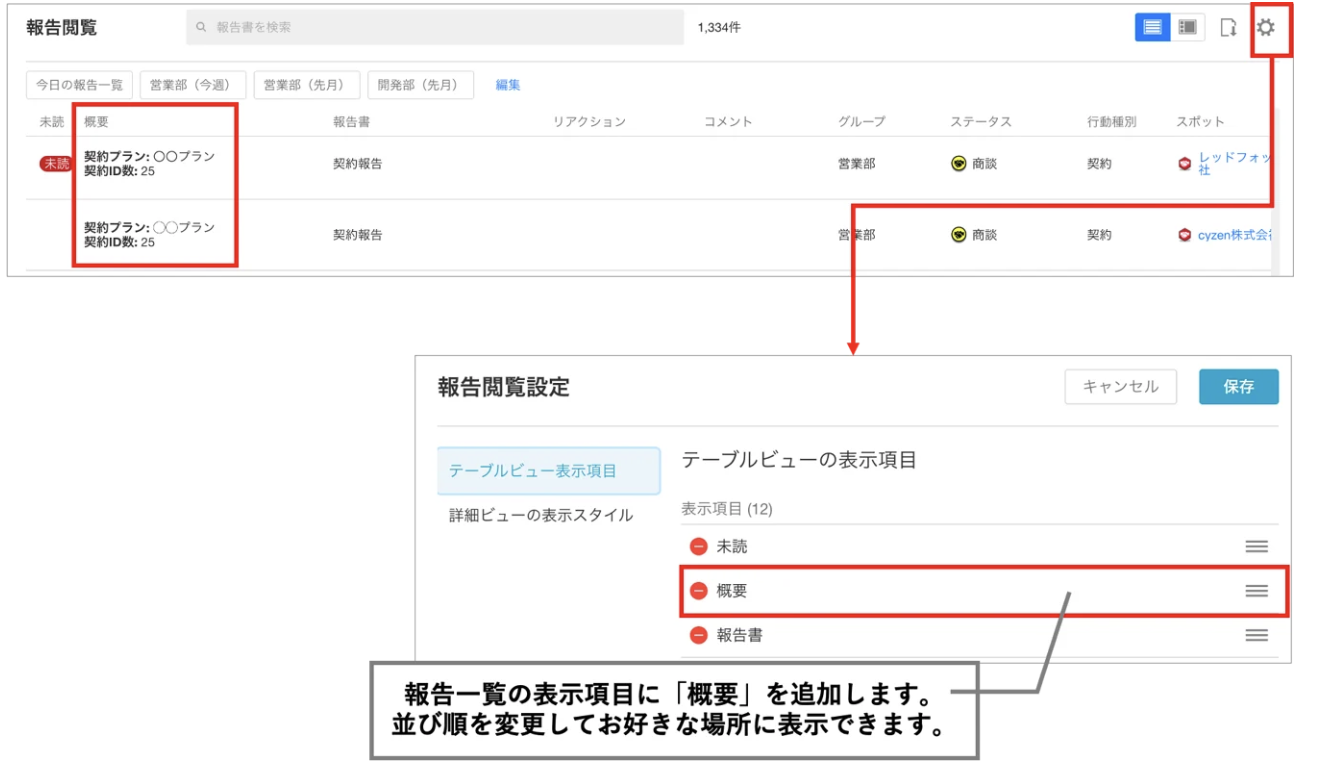Click the 未読 badge in first row
Screen dimensions: 1322x770
click(55, 164)
